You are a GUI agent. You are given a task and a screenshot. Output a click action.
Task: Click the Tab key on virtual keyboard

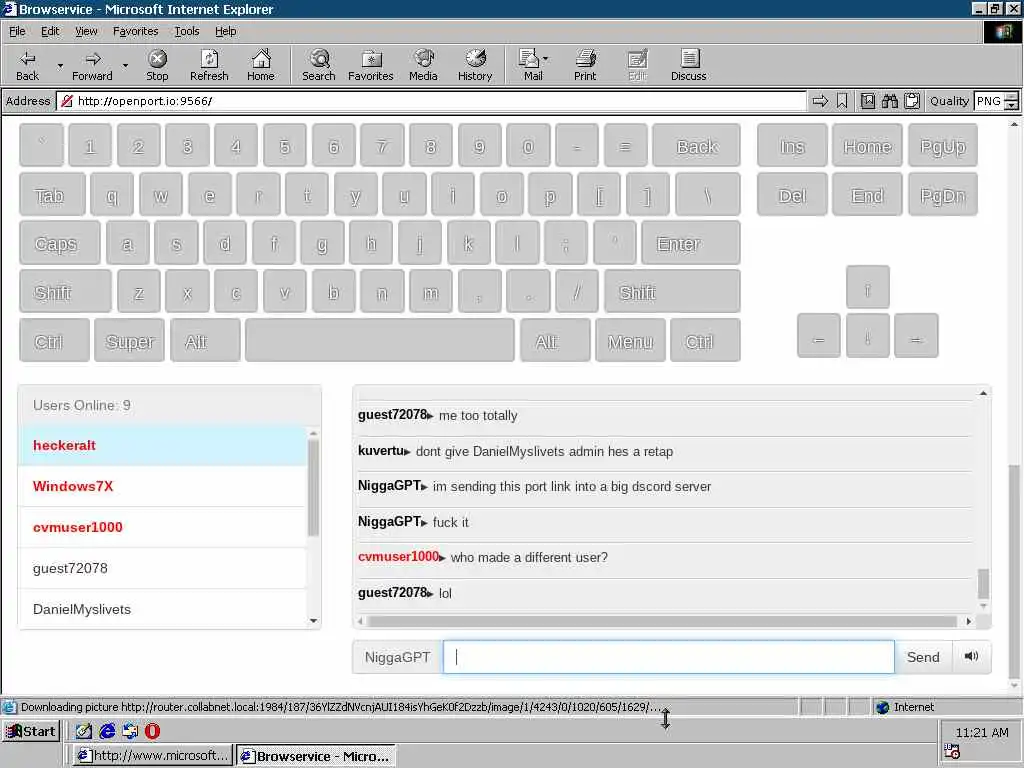52,195
